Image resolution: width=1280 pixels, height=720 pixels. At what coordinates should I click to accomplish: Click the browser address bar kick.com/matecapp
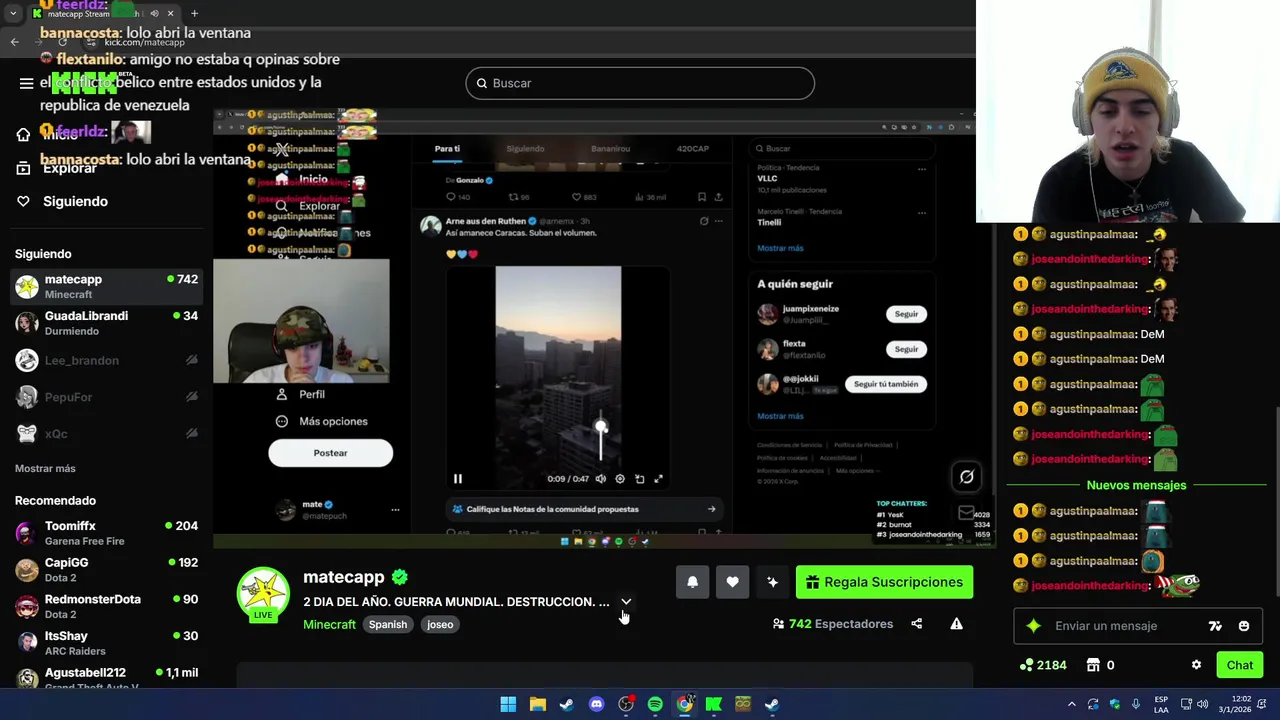coord(144,42)
